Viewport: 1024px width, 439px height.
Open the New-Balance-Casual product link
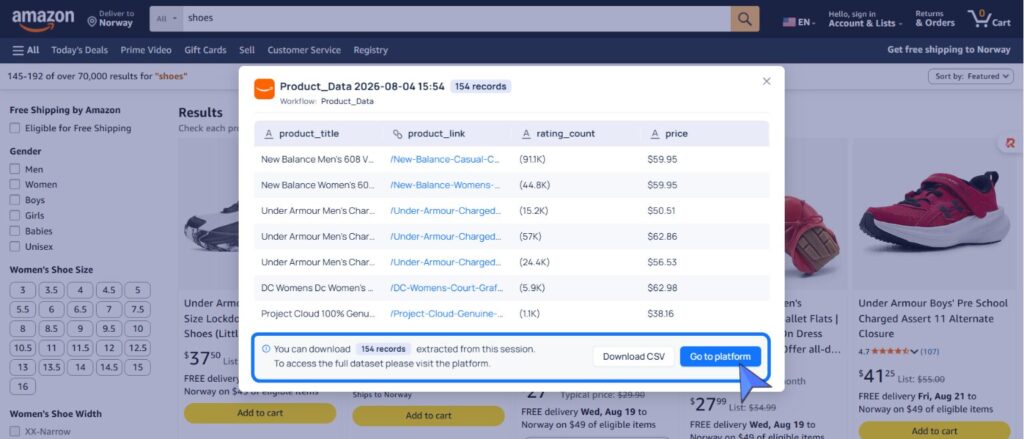point(445,159)
